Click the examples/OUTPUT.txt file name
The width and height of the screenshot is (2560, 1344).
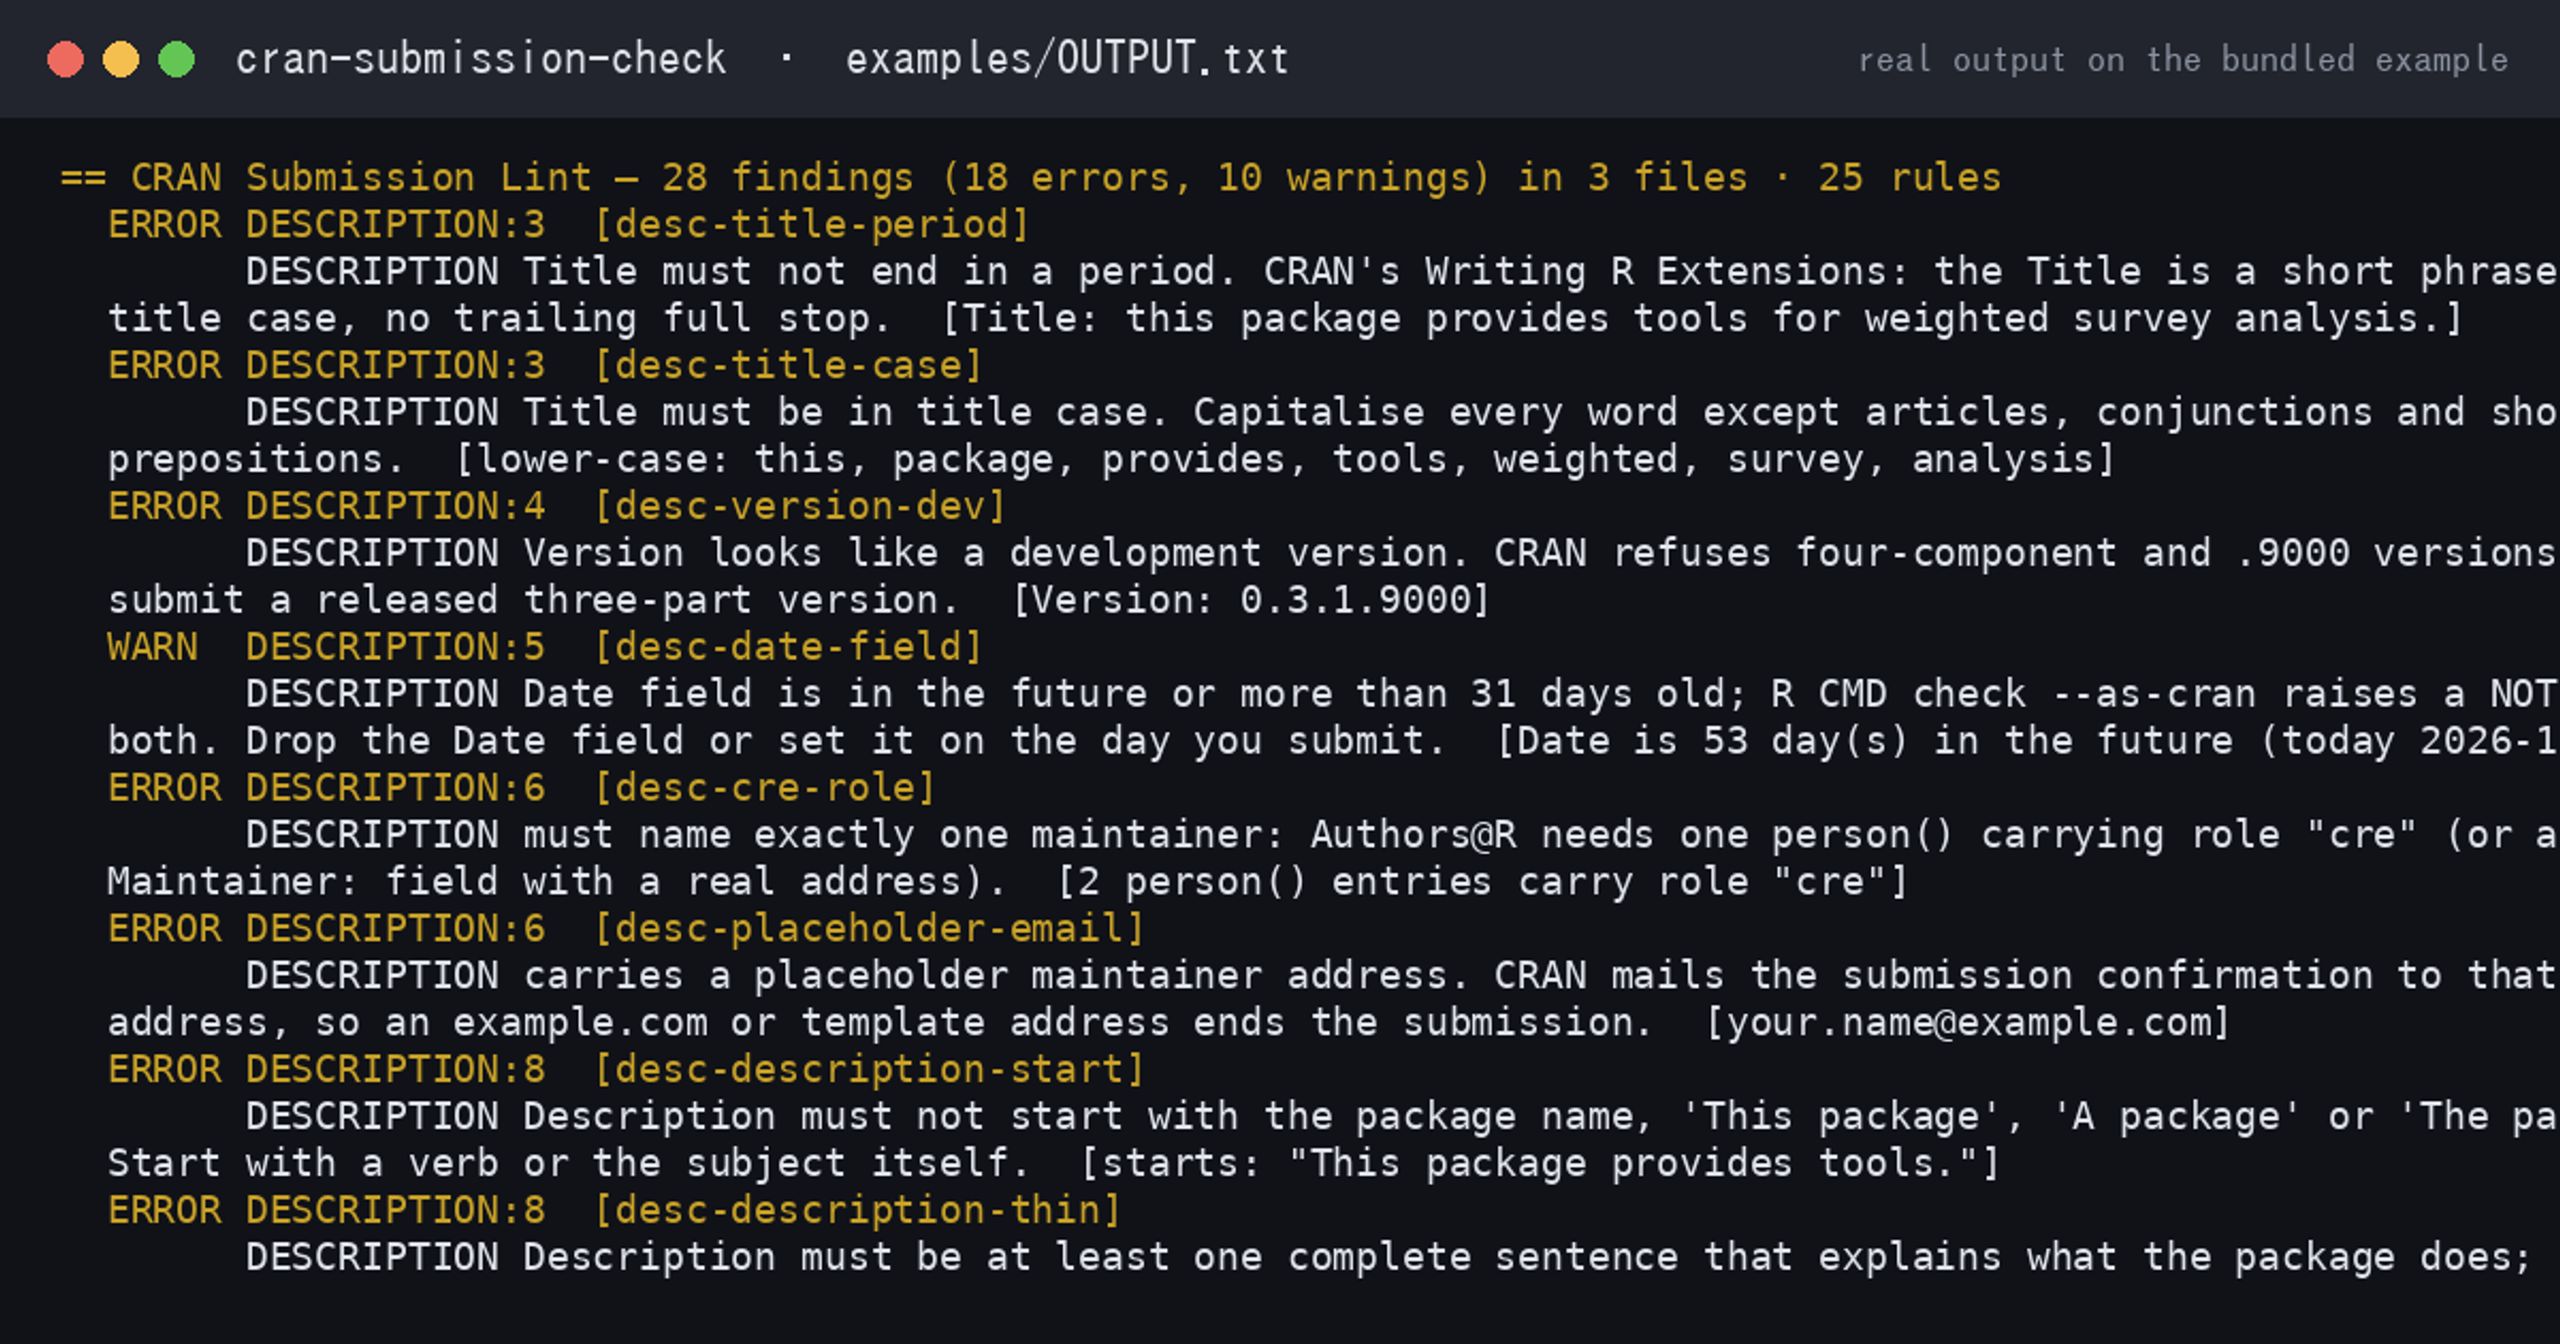pos(1067,59)
